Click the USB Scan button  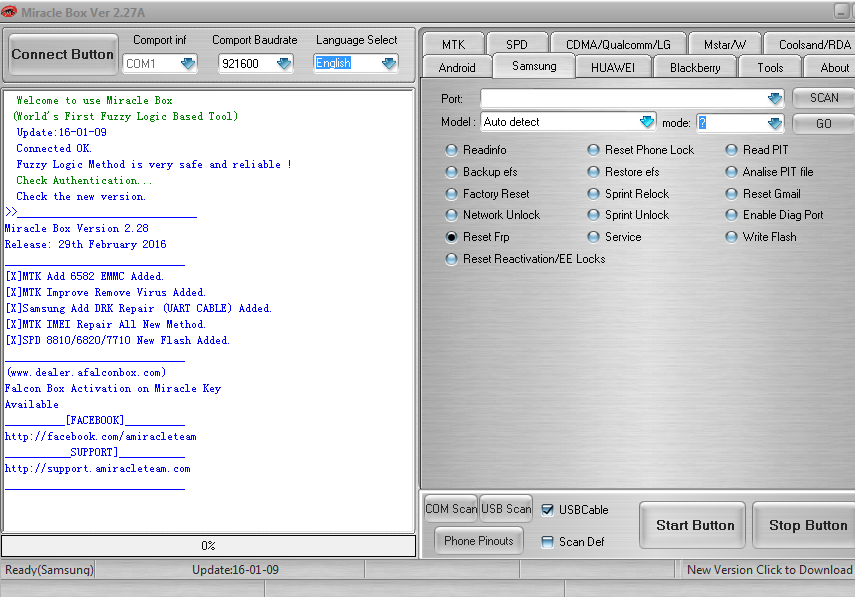click(506, 509)
